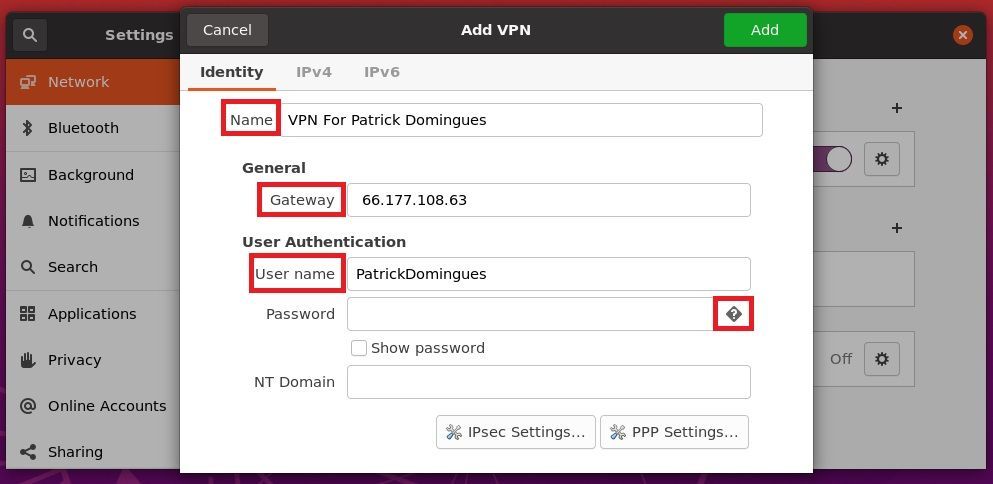
Task: Click the Online Accounts at-sign icon
Action: coord(28,406)
